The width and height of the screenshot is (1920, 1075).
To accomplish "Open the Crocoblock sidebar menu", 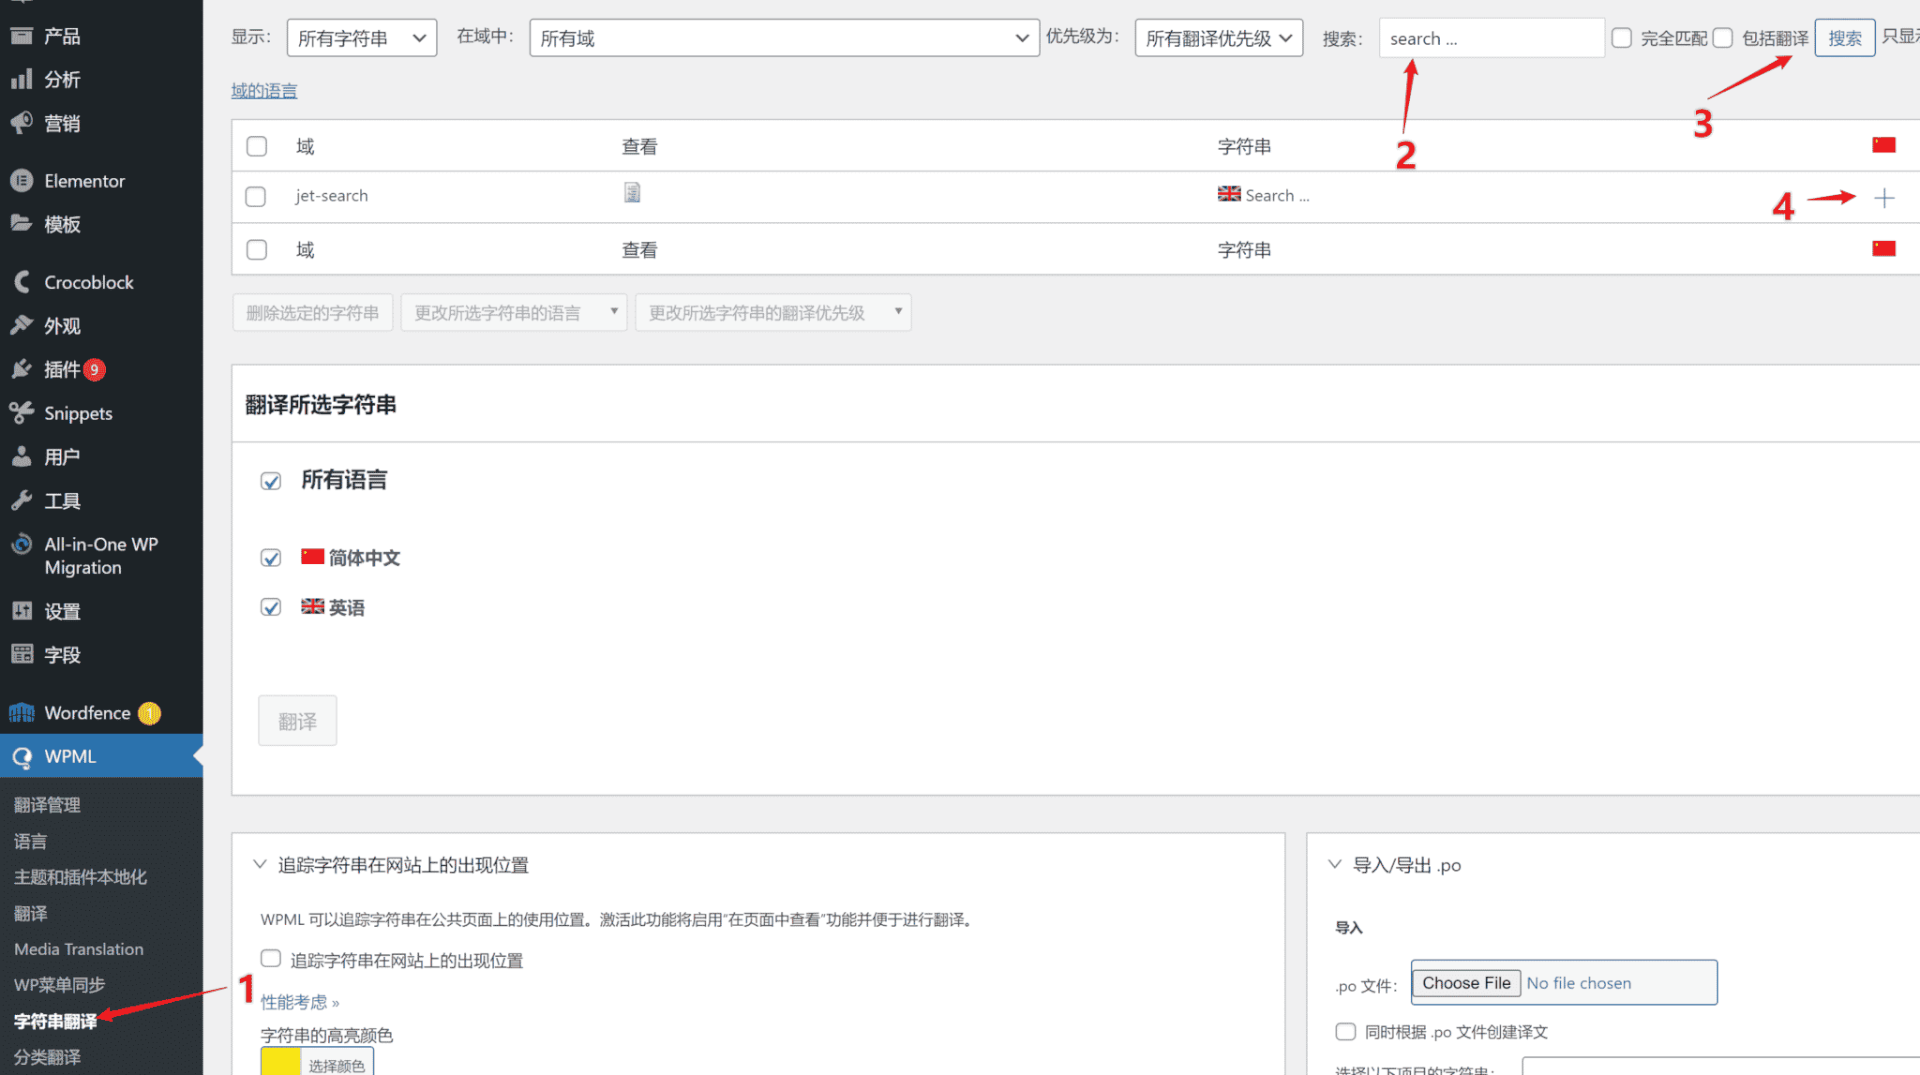I will 88,282.
